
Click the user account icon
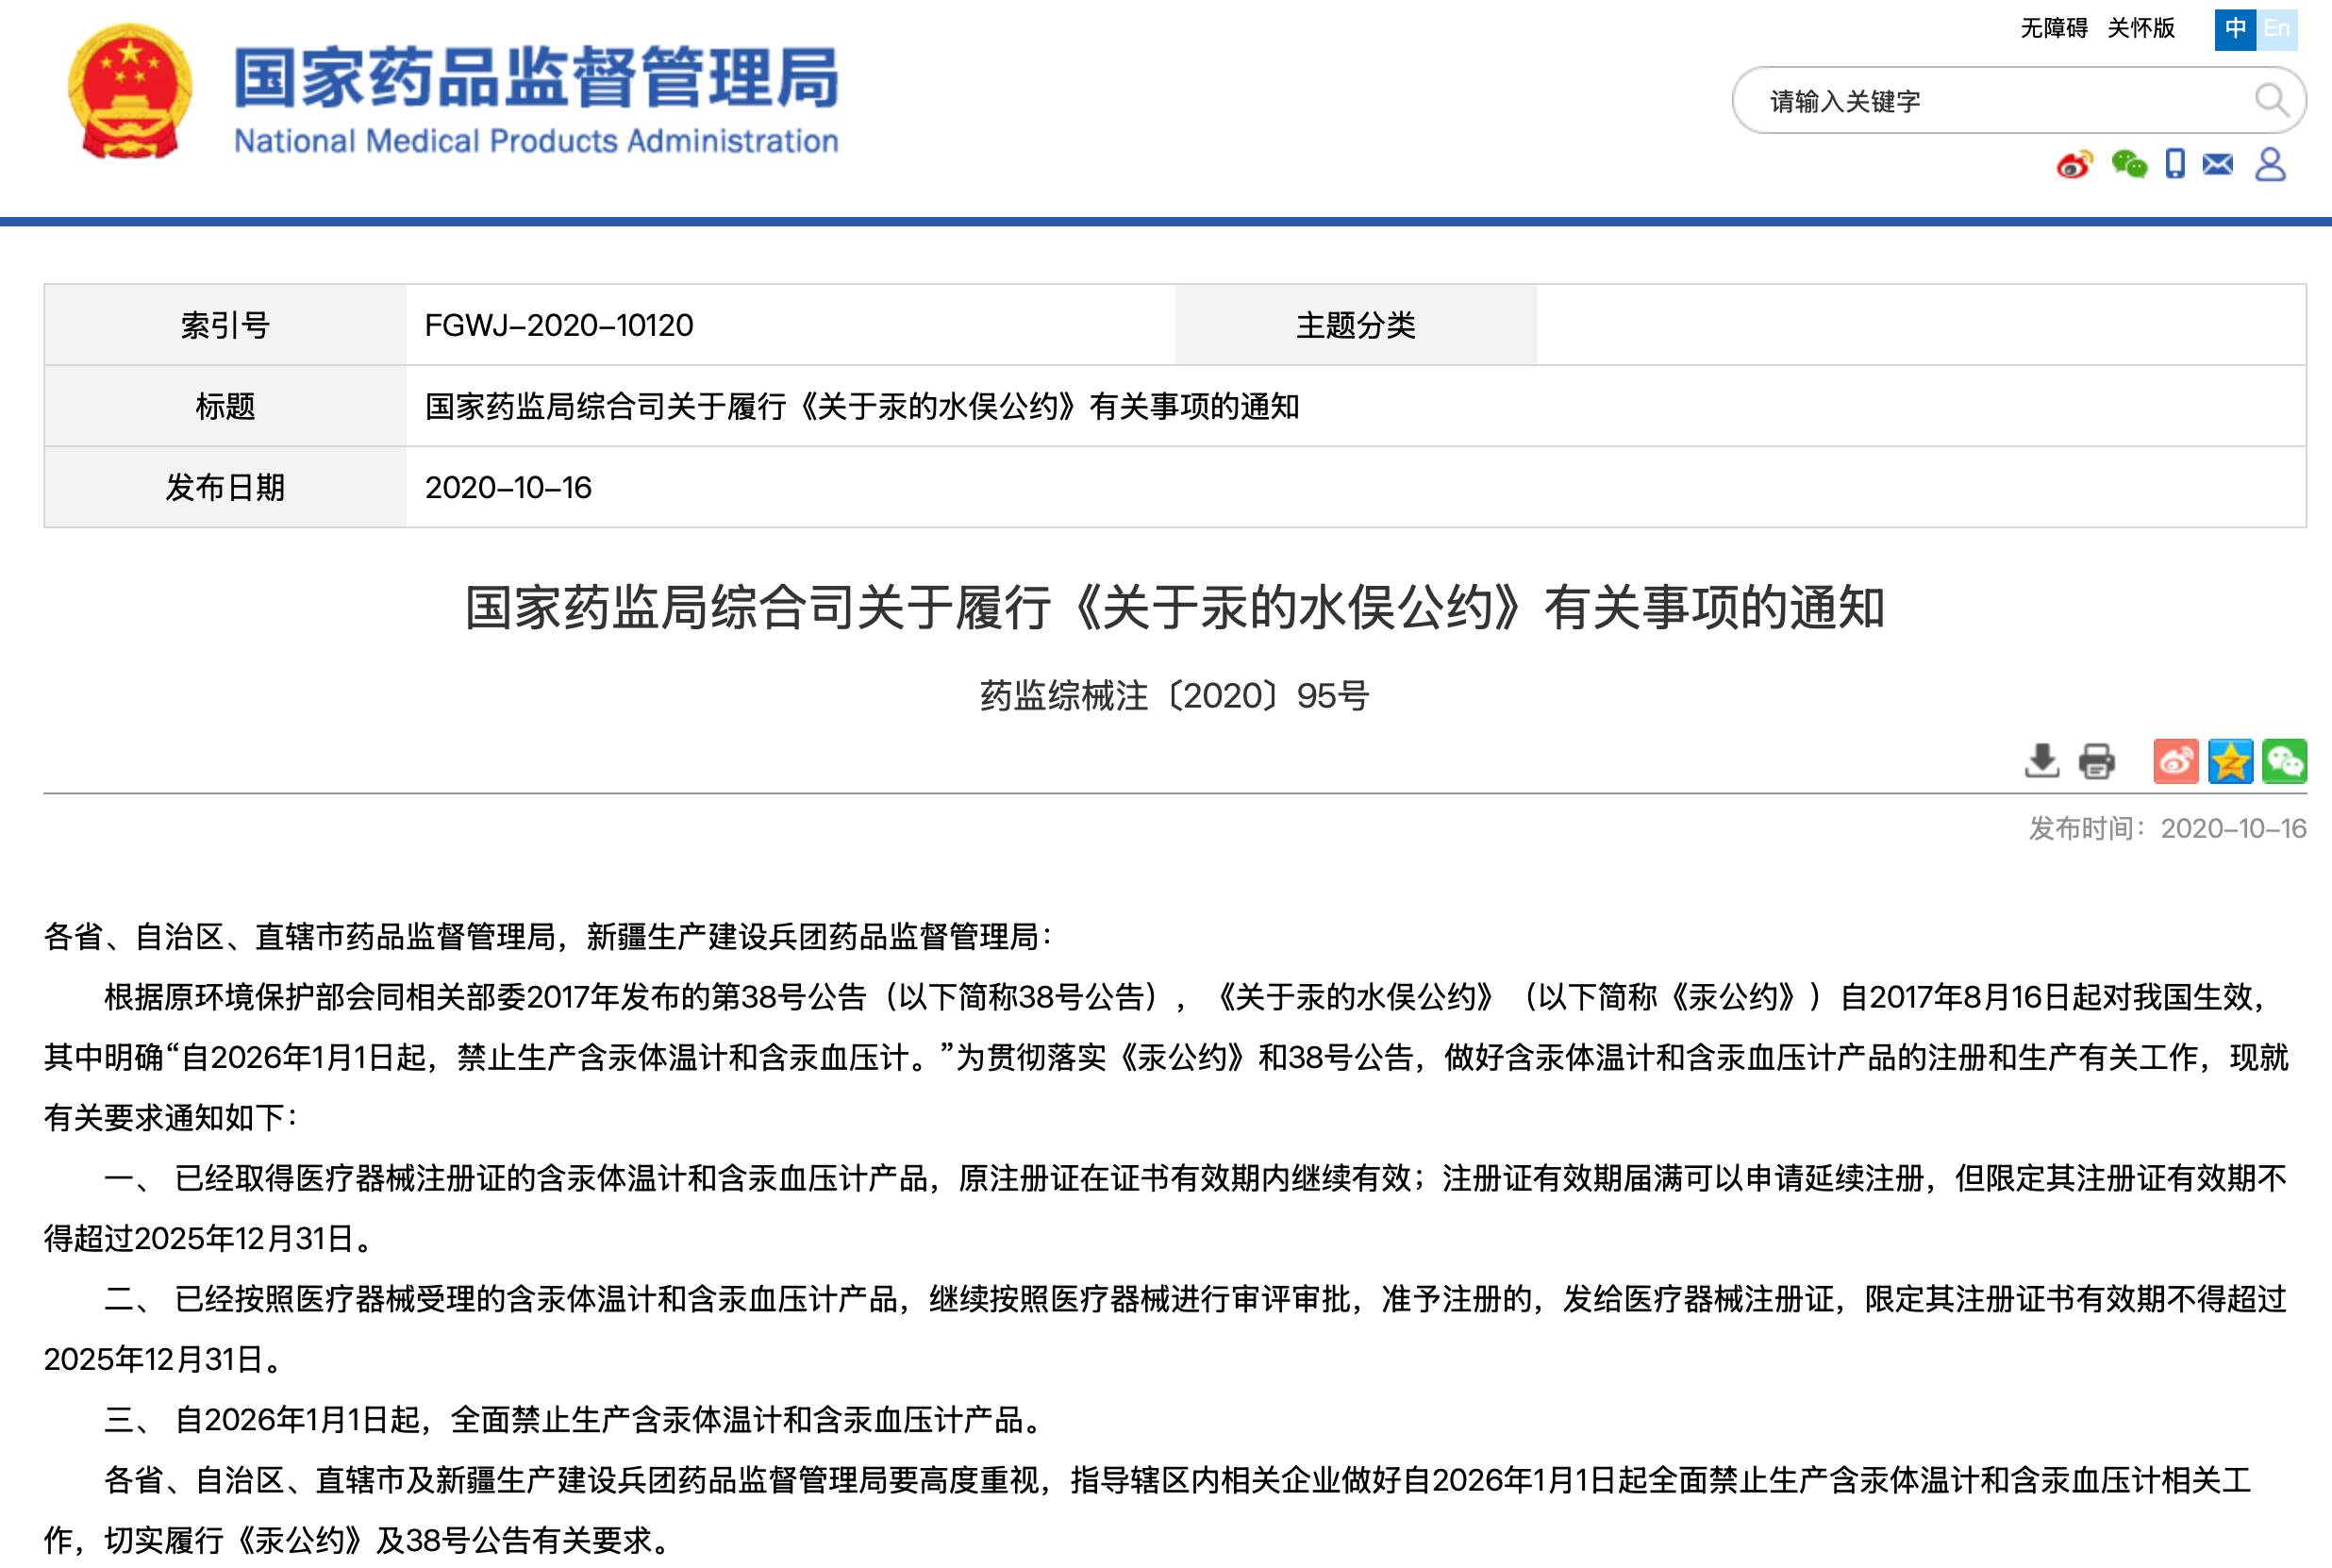coord(2270,164)
